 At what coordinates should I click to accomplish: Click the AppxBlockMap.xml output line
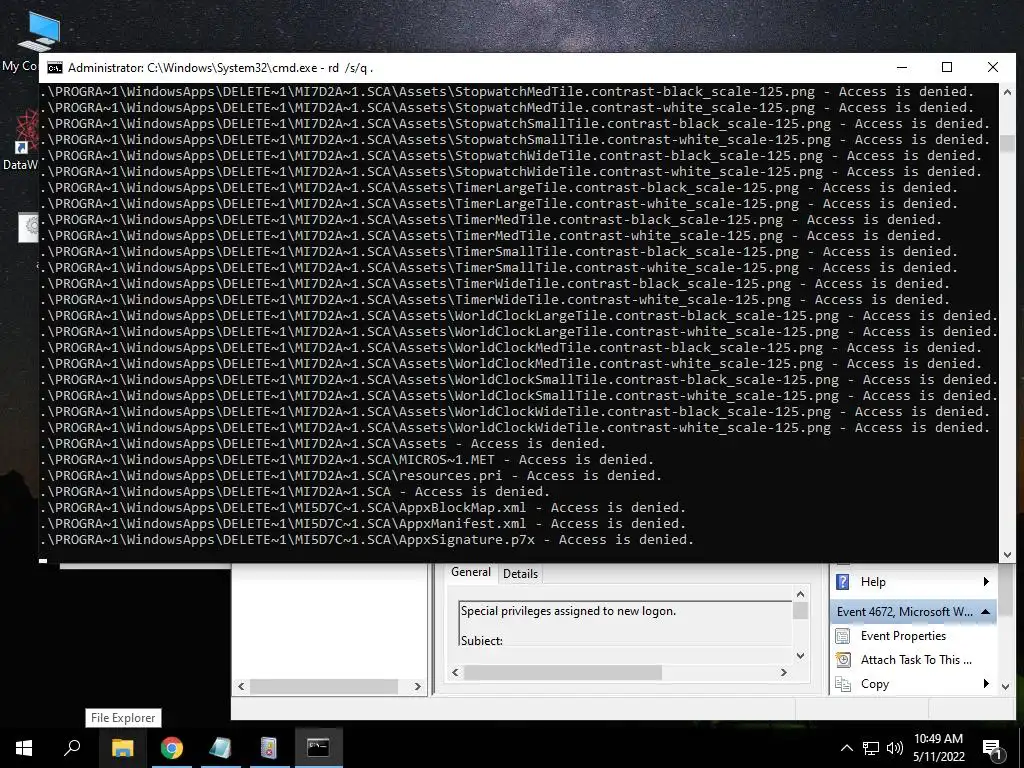(364, 507)
